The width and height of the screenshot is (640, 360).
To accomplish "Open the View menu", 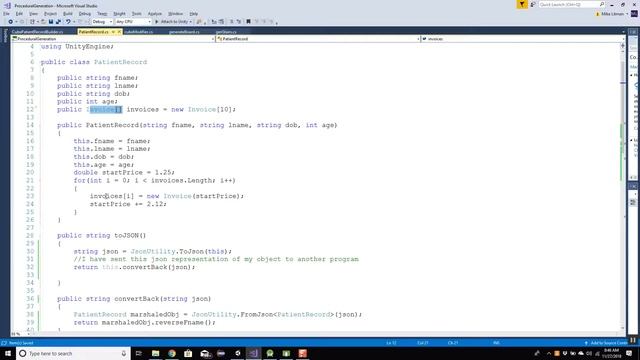I will 33,13.
